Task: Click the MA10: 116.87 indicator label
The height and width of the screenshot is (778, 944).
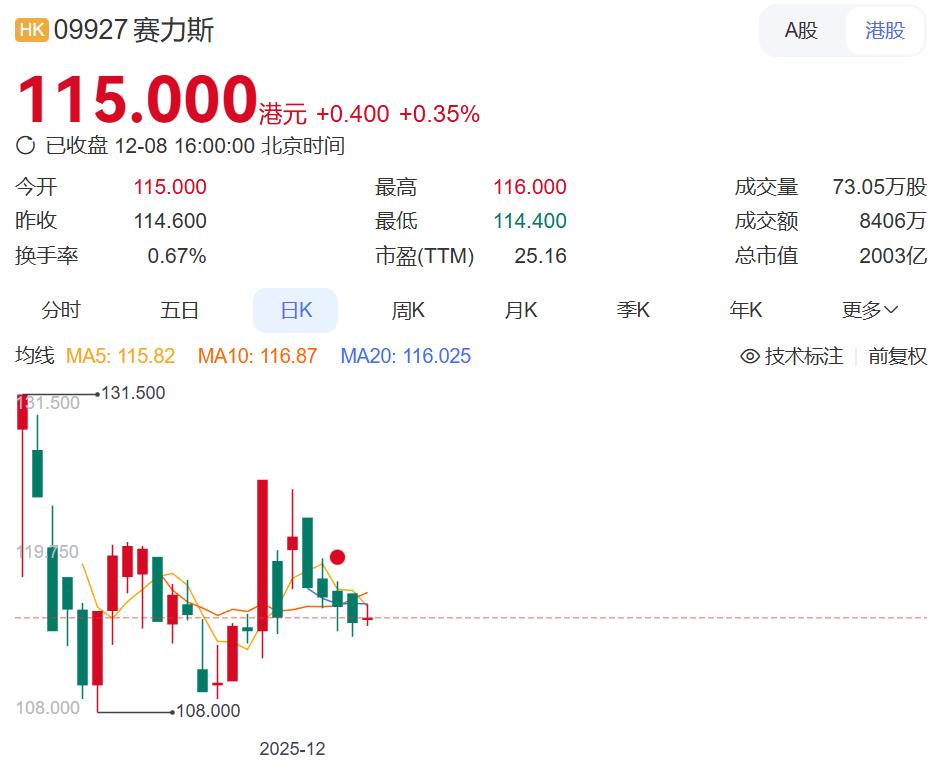Action: [x=257, y=356]
